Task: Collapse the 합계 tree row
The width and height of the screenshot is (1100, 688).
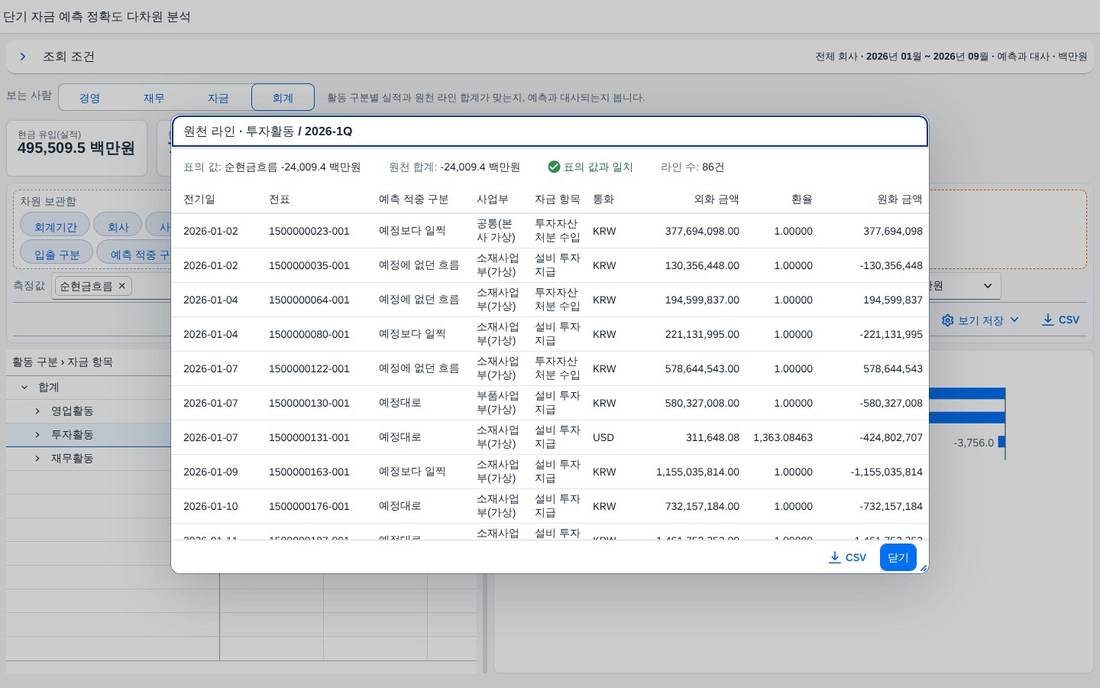Action: pos(25,387)
